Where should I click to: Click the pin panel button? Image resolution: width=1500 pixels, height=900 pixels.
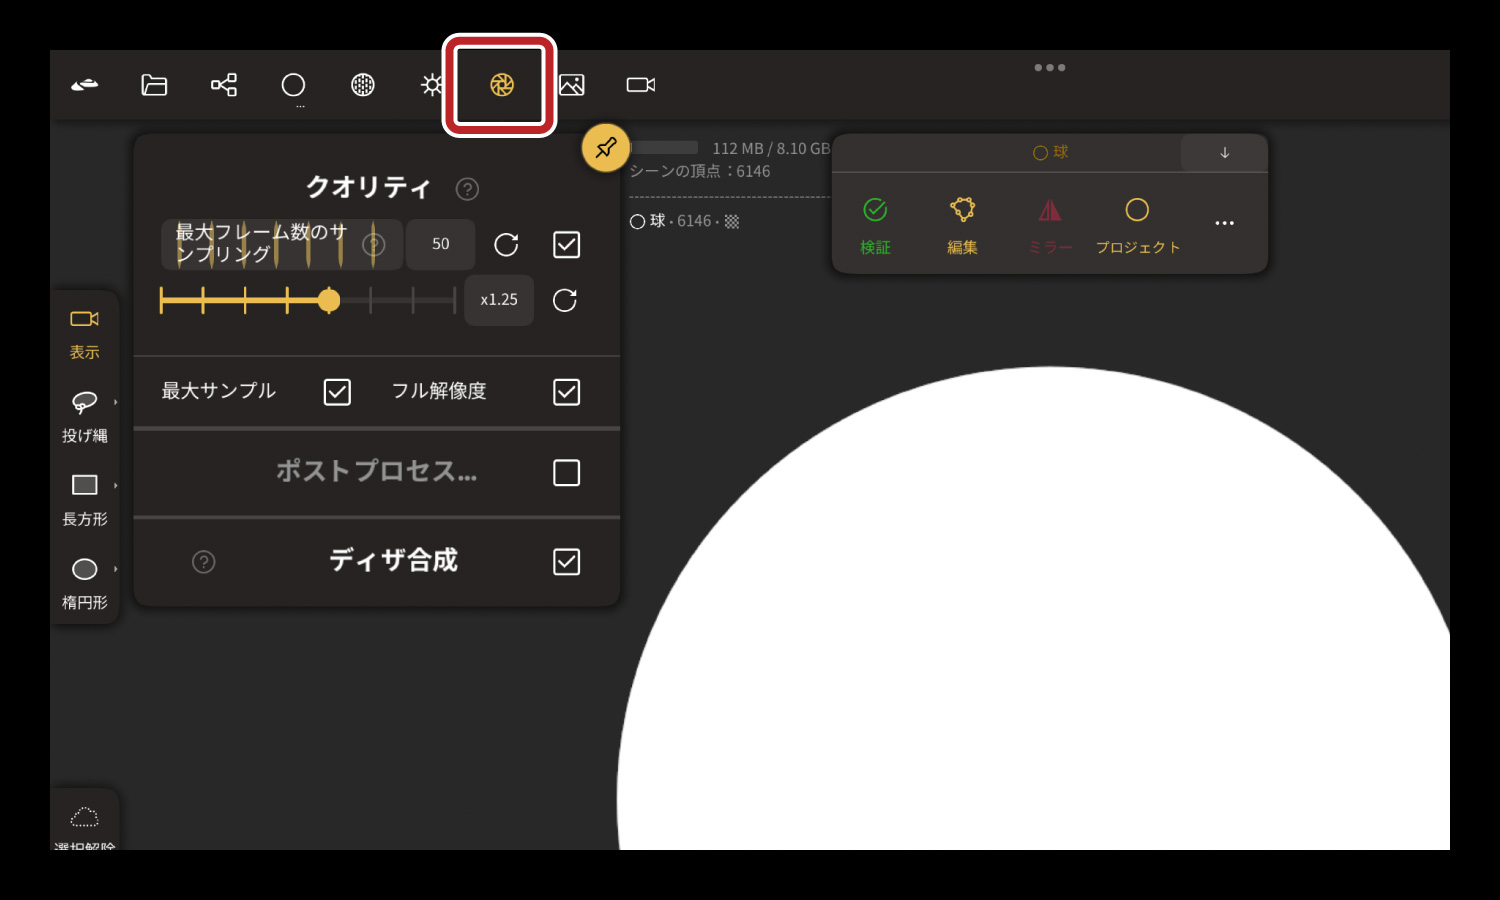coord(606,148)
